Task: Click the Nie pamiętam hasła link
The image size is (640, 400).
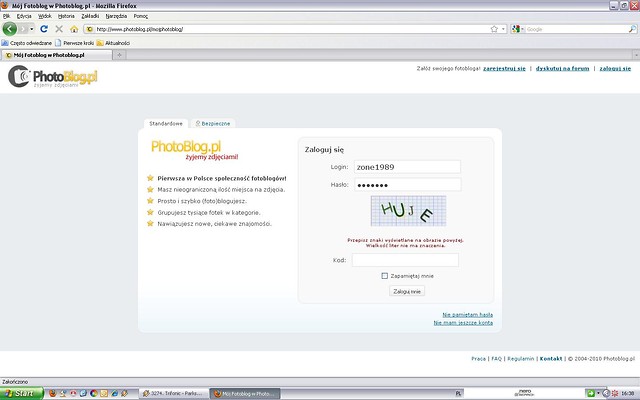Action: (x=467, y=315)
